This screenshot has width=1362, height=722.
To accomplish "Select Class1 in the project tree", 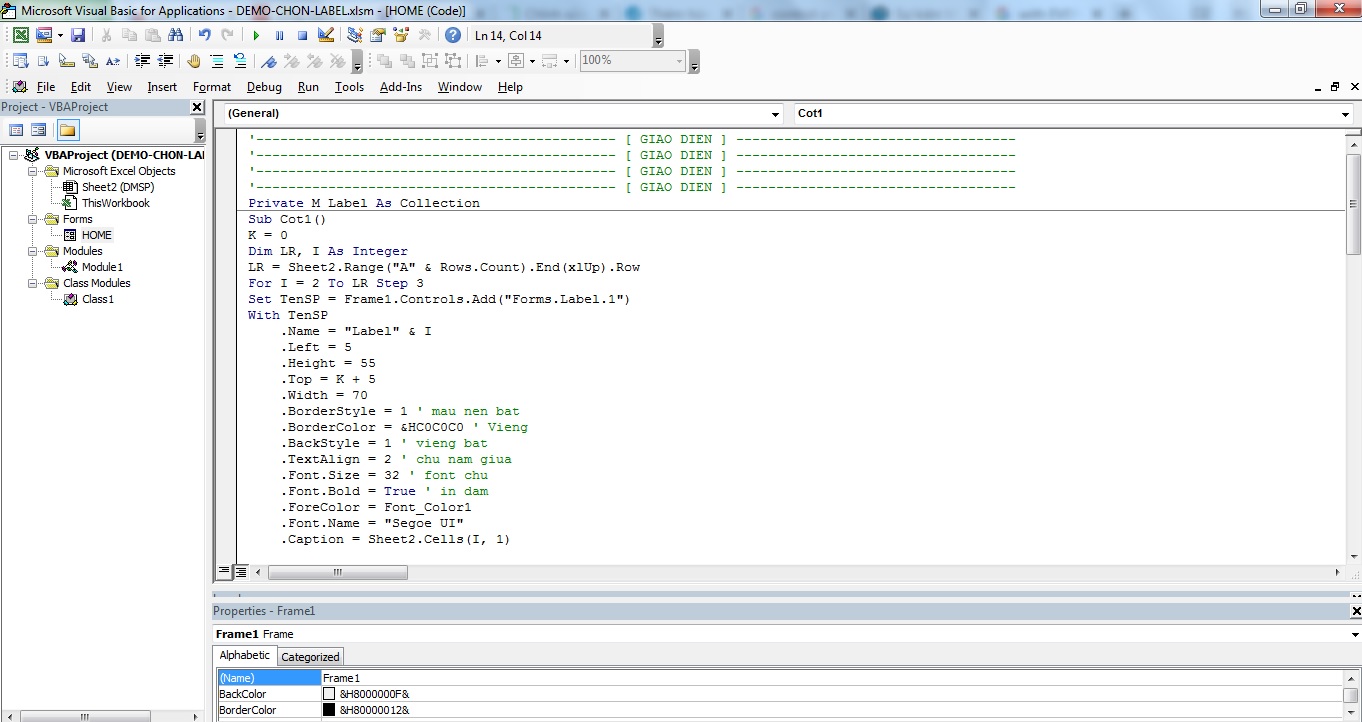I will coord(98,299).
